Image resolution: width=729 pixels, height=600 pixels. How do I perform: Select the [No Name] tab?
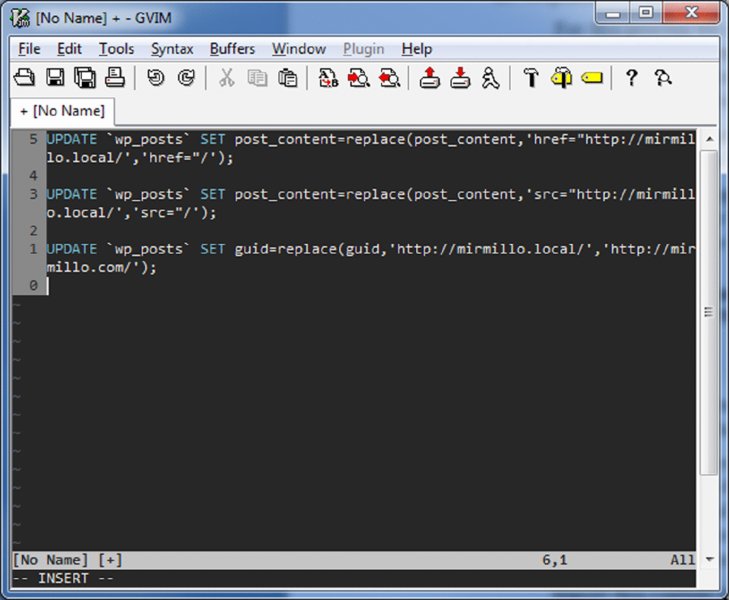tap(62, 111)
